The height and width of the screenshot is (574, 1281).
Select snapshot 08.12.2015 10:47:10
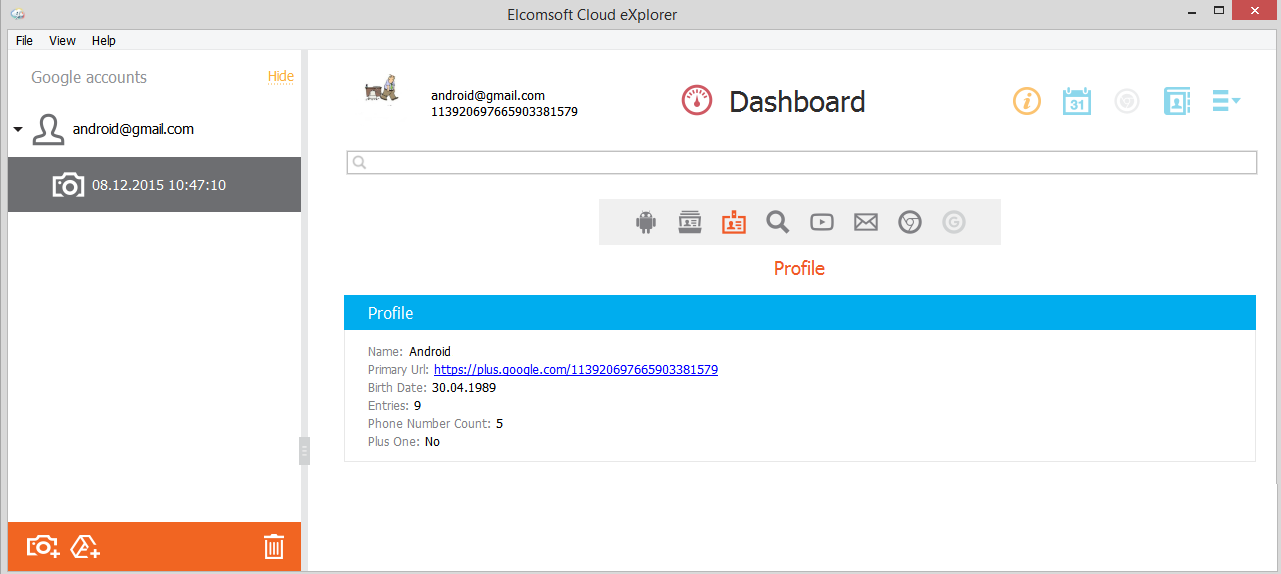[x=154, y=184]
